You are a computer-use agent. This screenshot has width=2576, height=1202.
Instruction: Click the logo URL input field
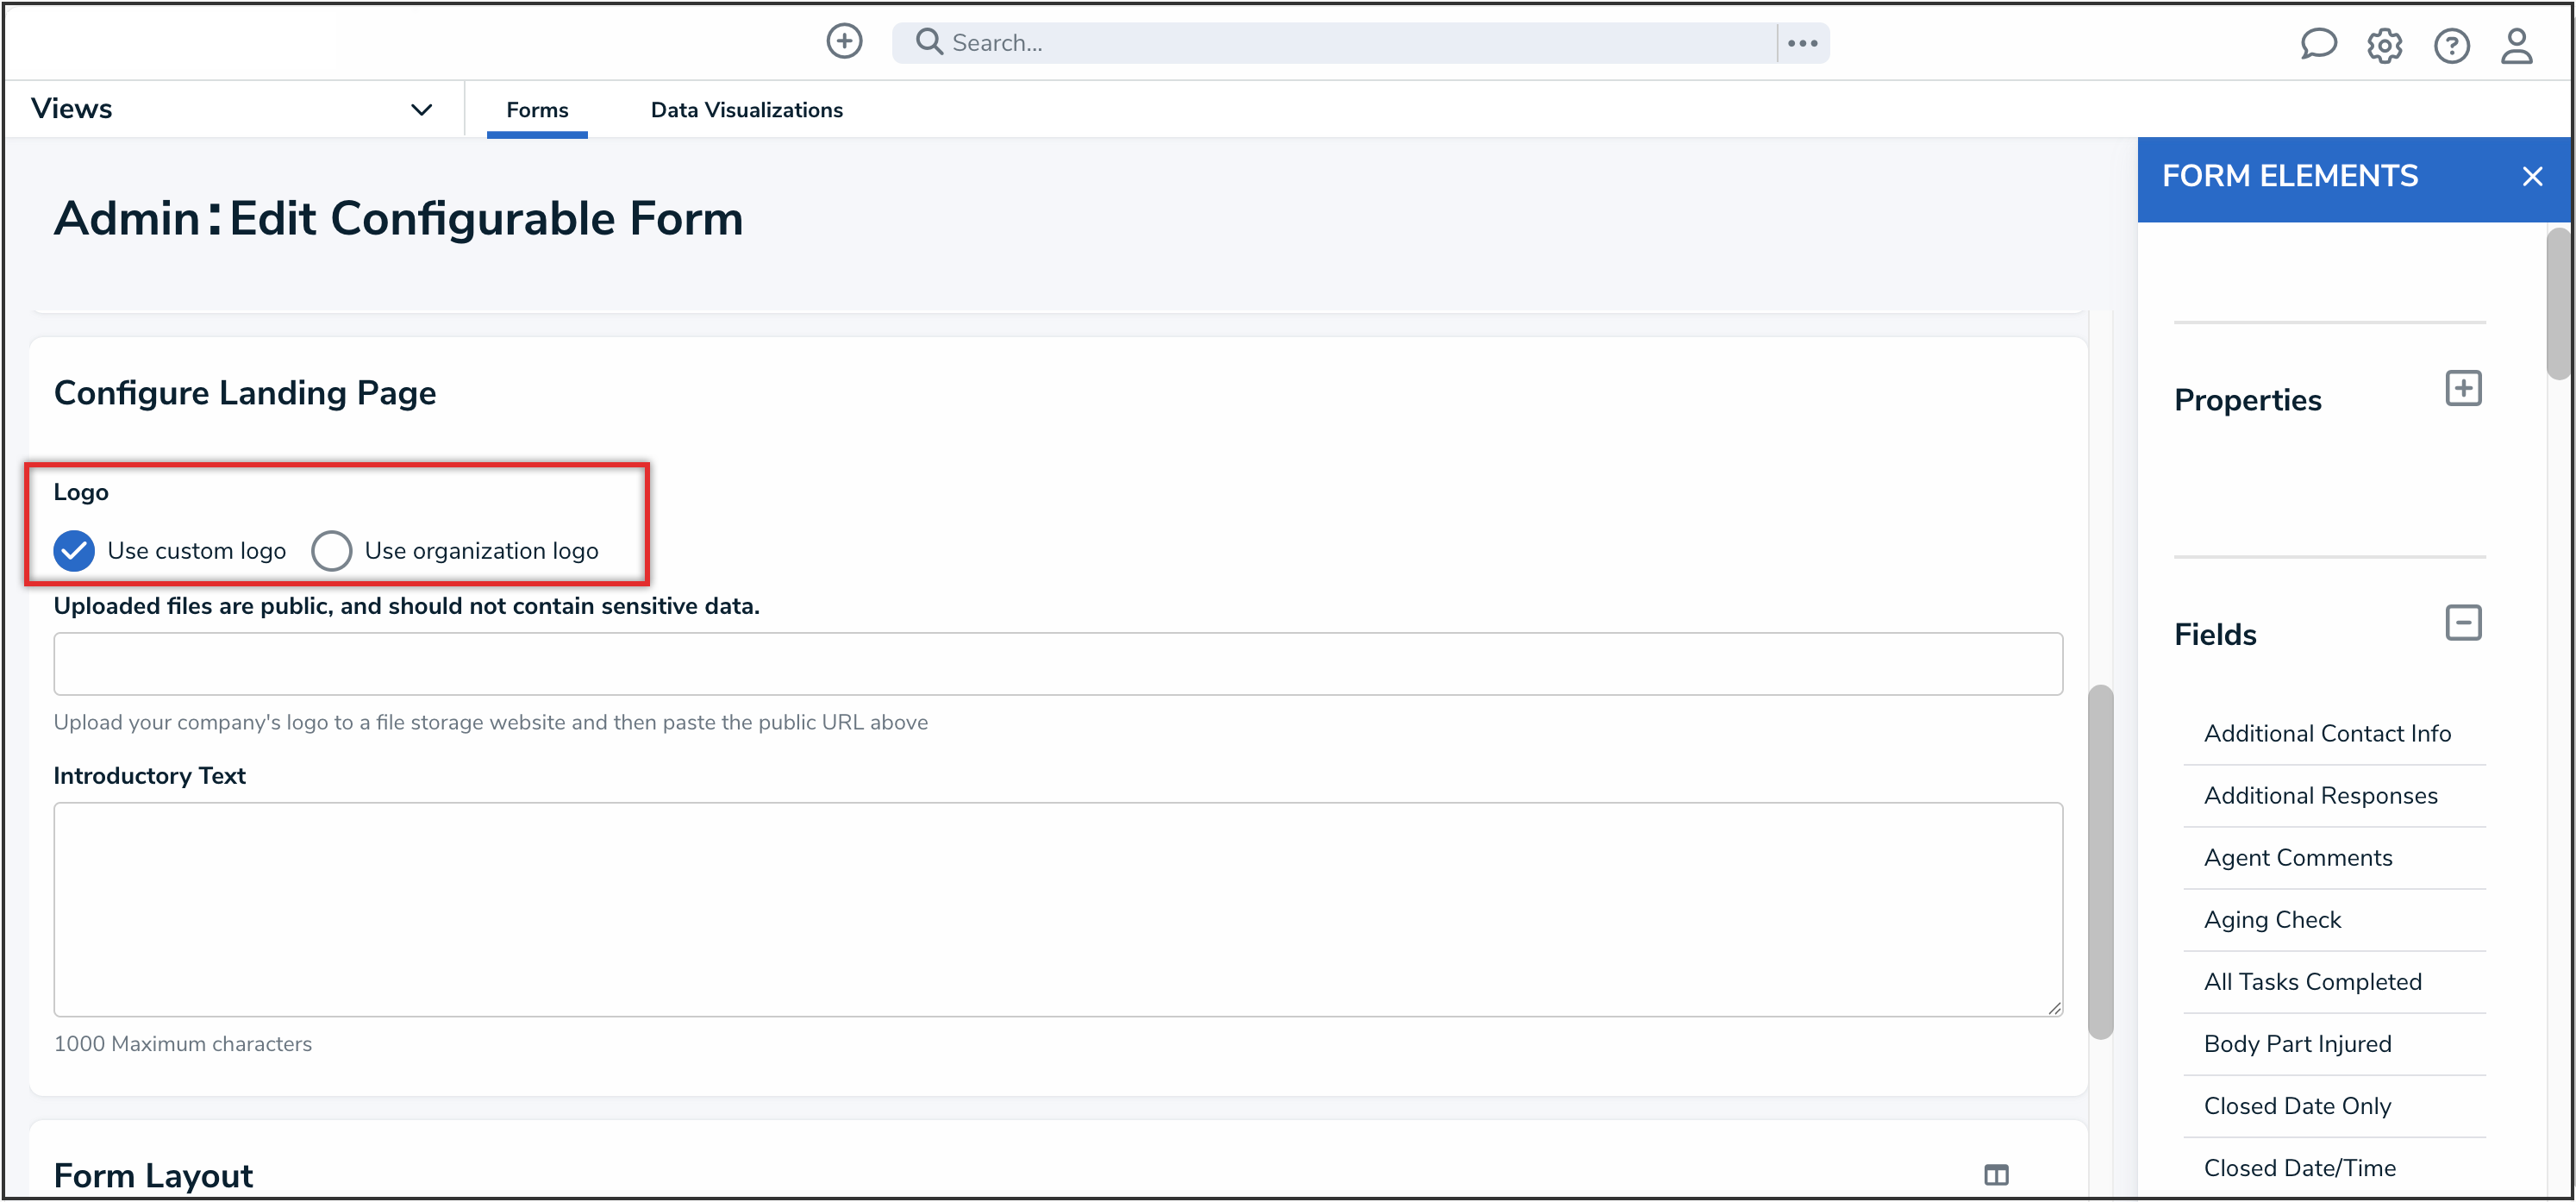[x=1057, y=663]
